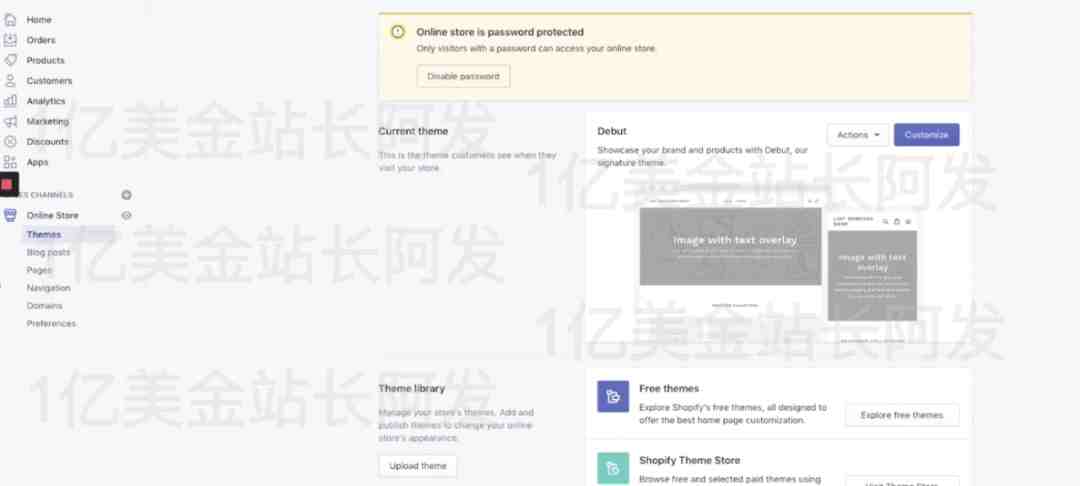Select Themes submenu item

(x=44, y=235)
